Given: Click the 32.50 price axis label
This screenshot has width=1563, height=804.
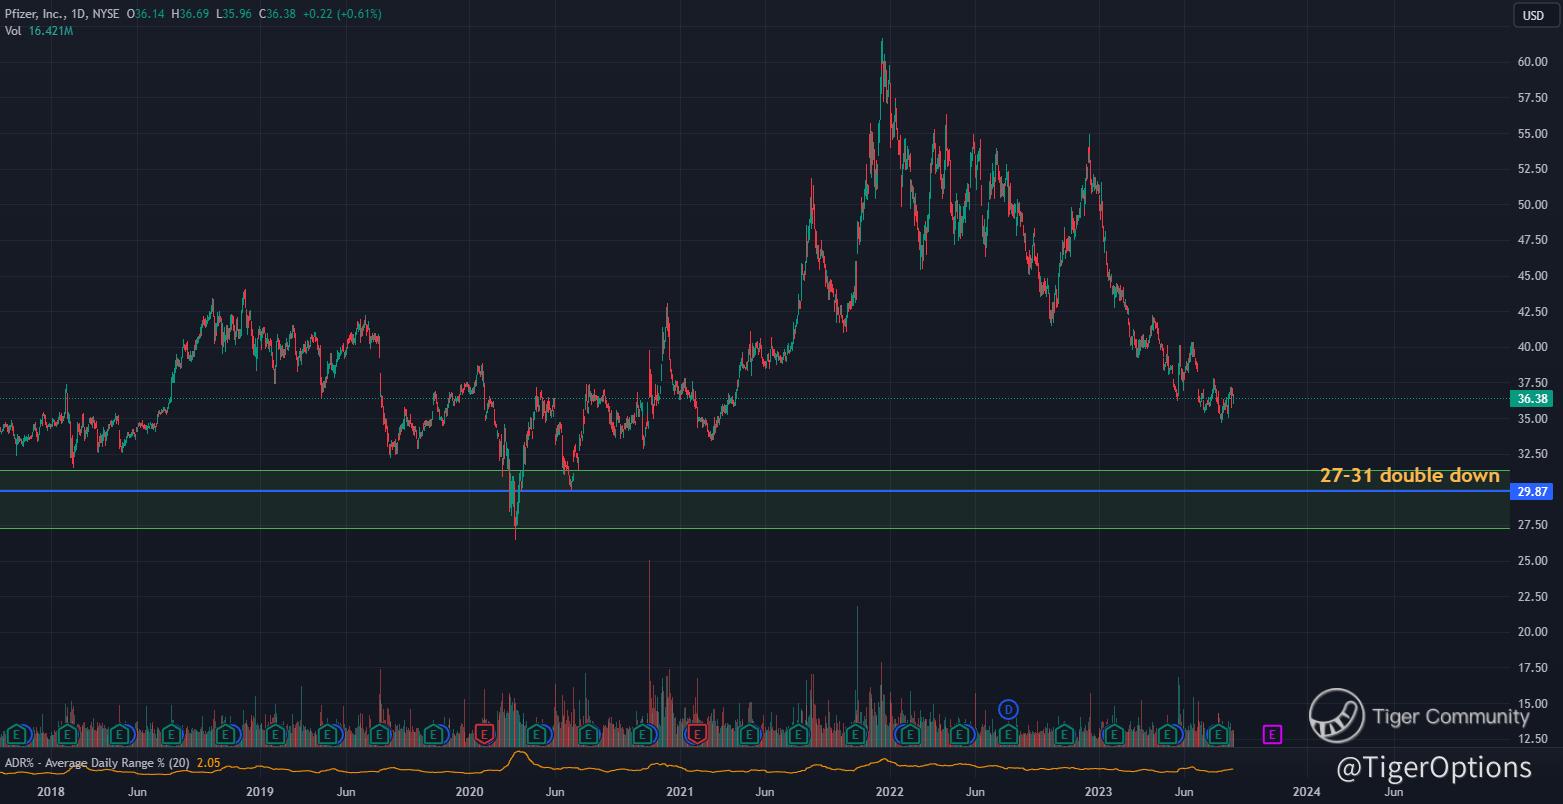Looking at the screenshot, I should click(x=1533, y=454).
